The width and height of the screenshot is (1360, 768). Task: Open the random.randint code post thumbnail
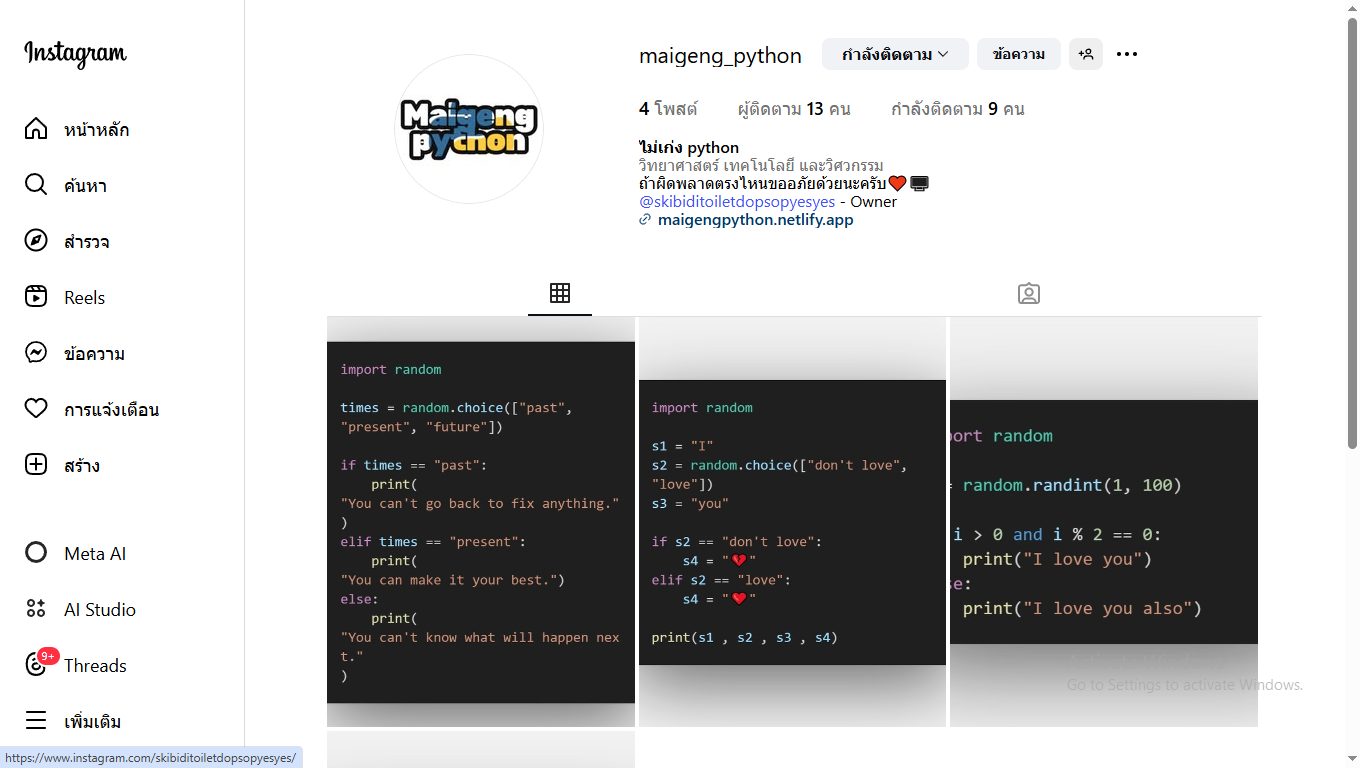click(1104, 522)
